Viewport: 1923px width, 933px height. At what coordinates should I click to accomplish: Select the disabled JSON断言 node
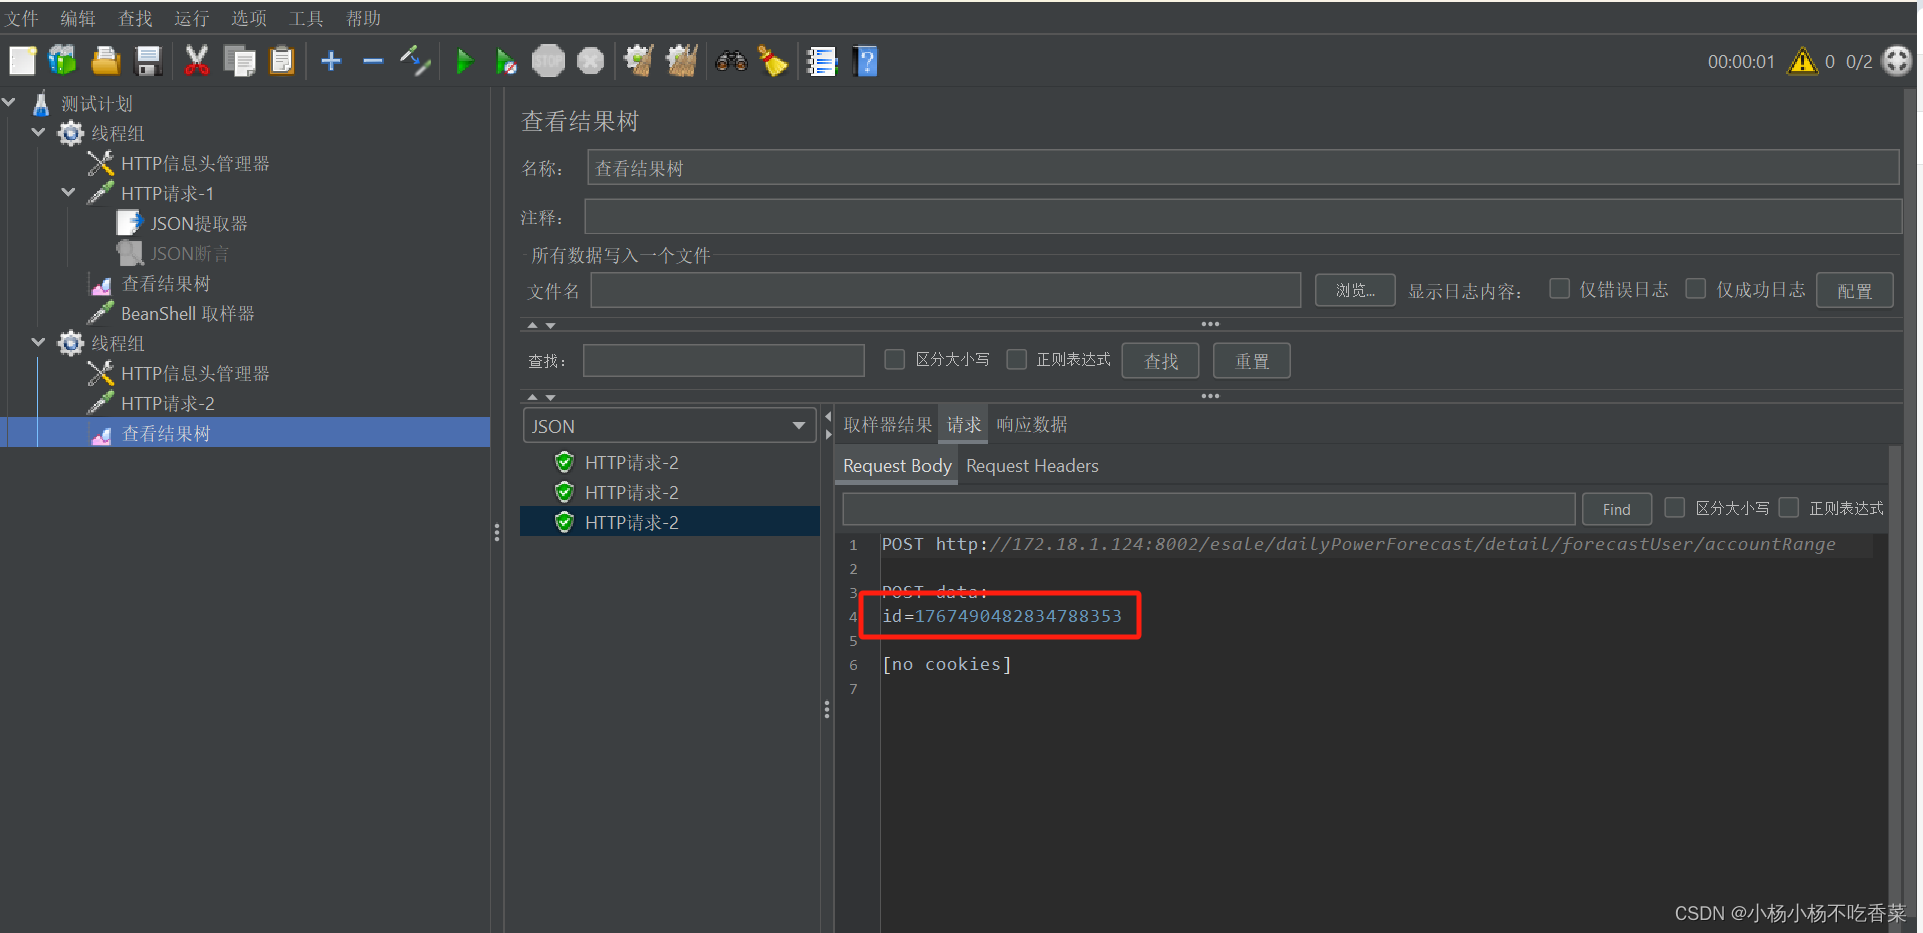190,253
